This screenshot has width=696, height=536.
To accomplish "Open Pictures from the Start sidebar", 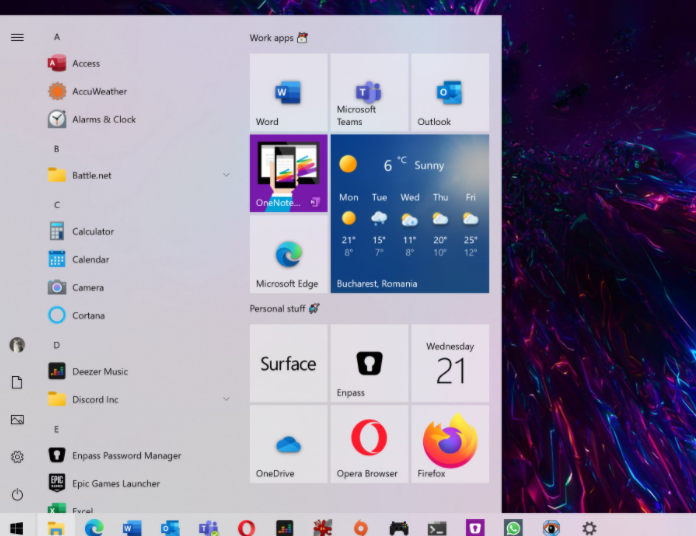I will 17,419.
